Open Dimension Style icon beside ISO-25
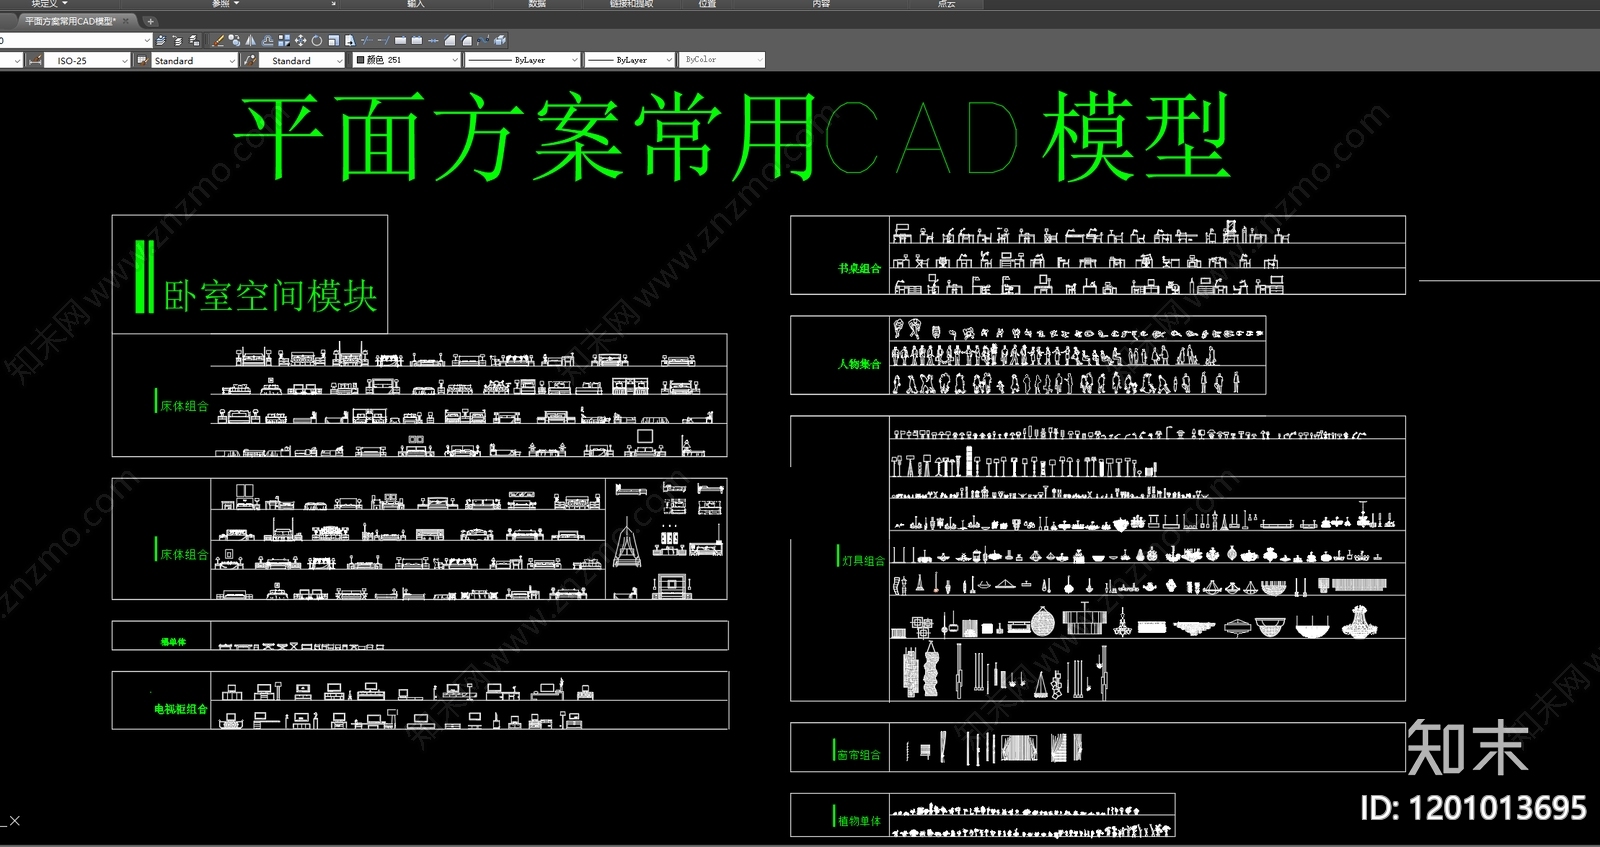The width and height of the screenshot is (1600, 847). [35, 60]
